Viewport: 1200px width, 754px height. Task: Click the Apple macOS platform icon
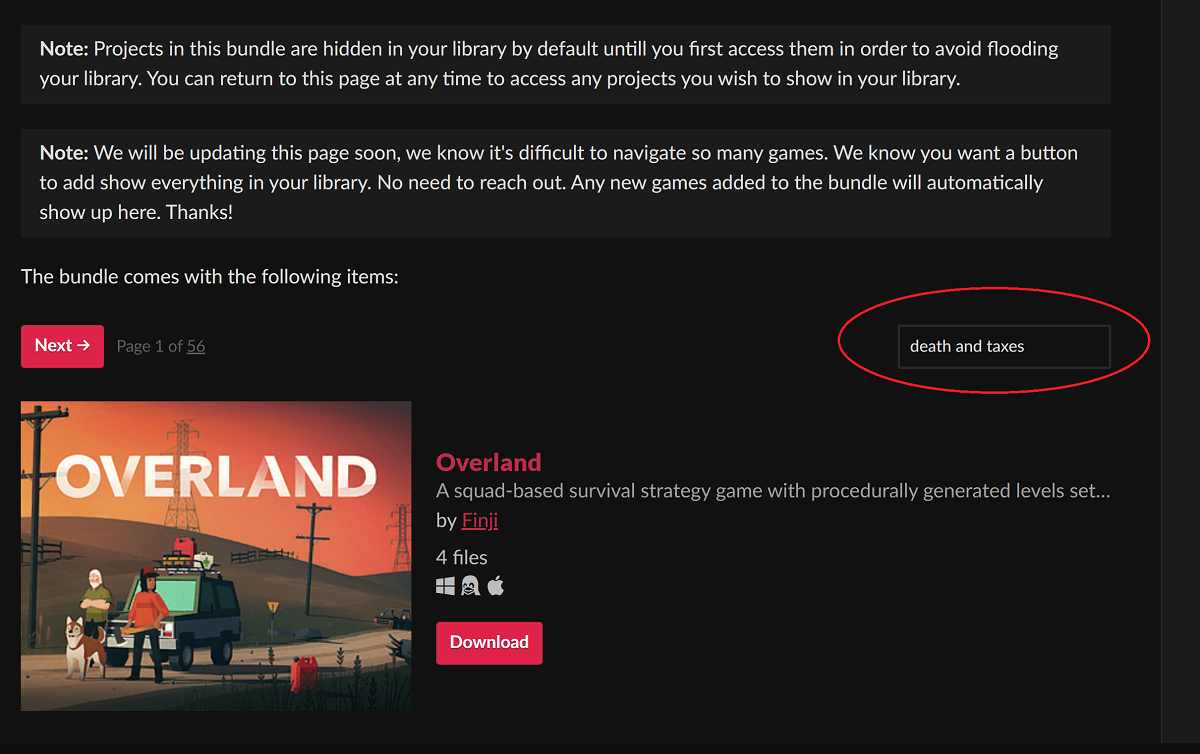495,586
